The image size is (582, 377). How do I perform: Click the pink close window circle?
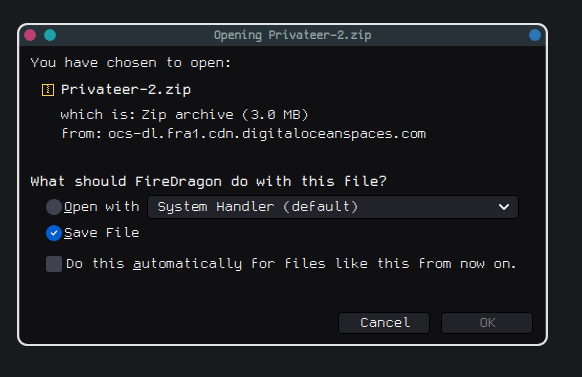click(x=30, y=35)
